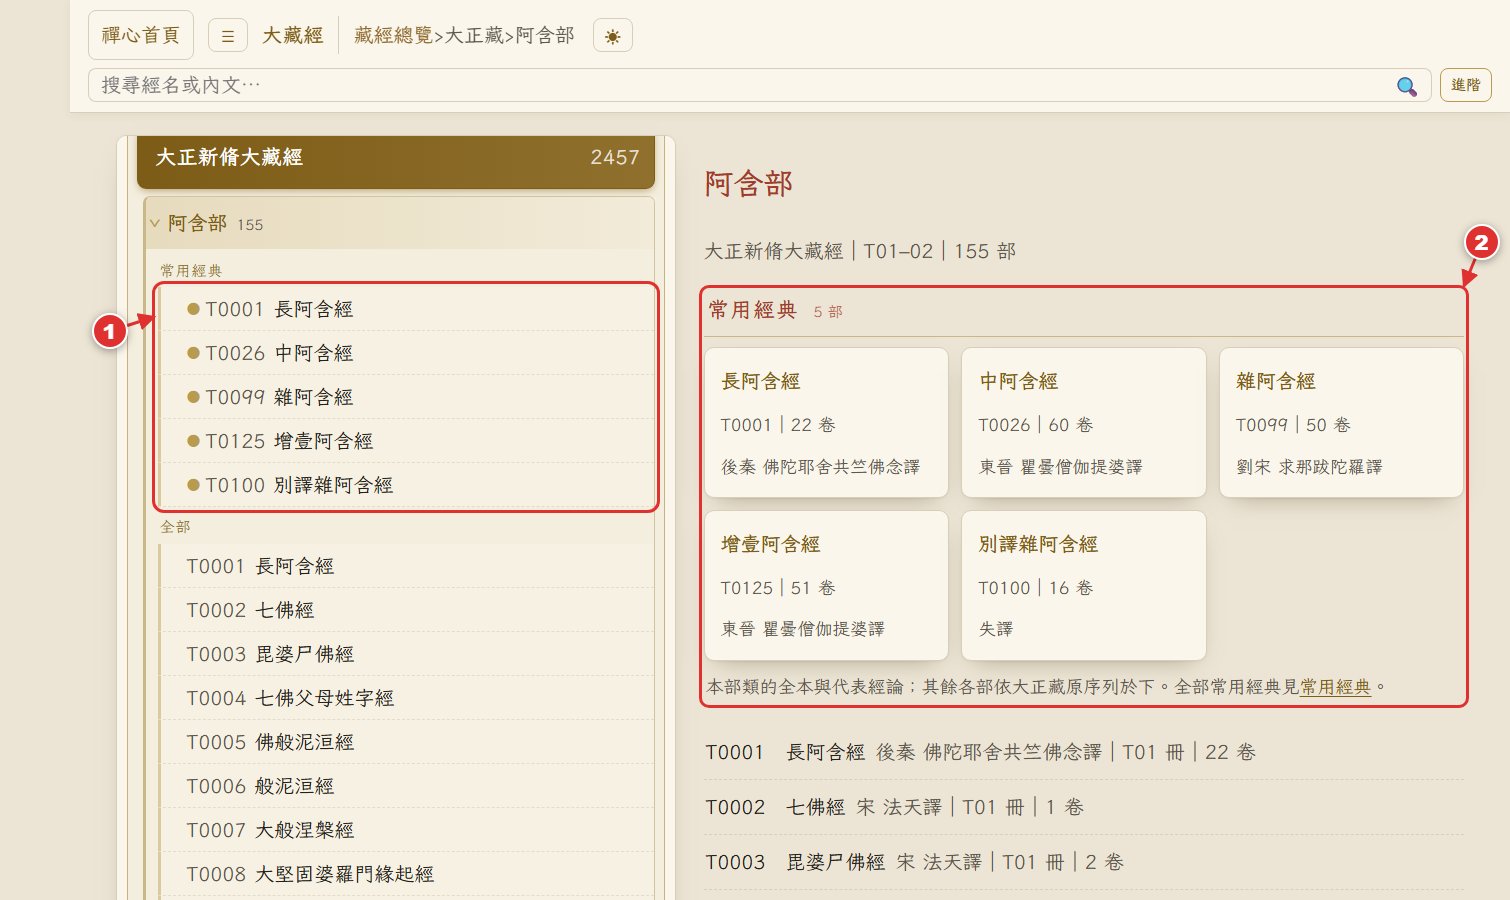Click the 大正新脩大藏經｜T01–02｜155 部 subtitle
1510x900 pixels.
coord(860,251)
